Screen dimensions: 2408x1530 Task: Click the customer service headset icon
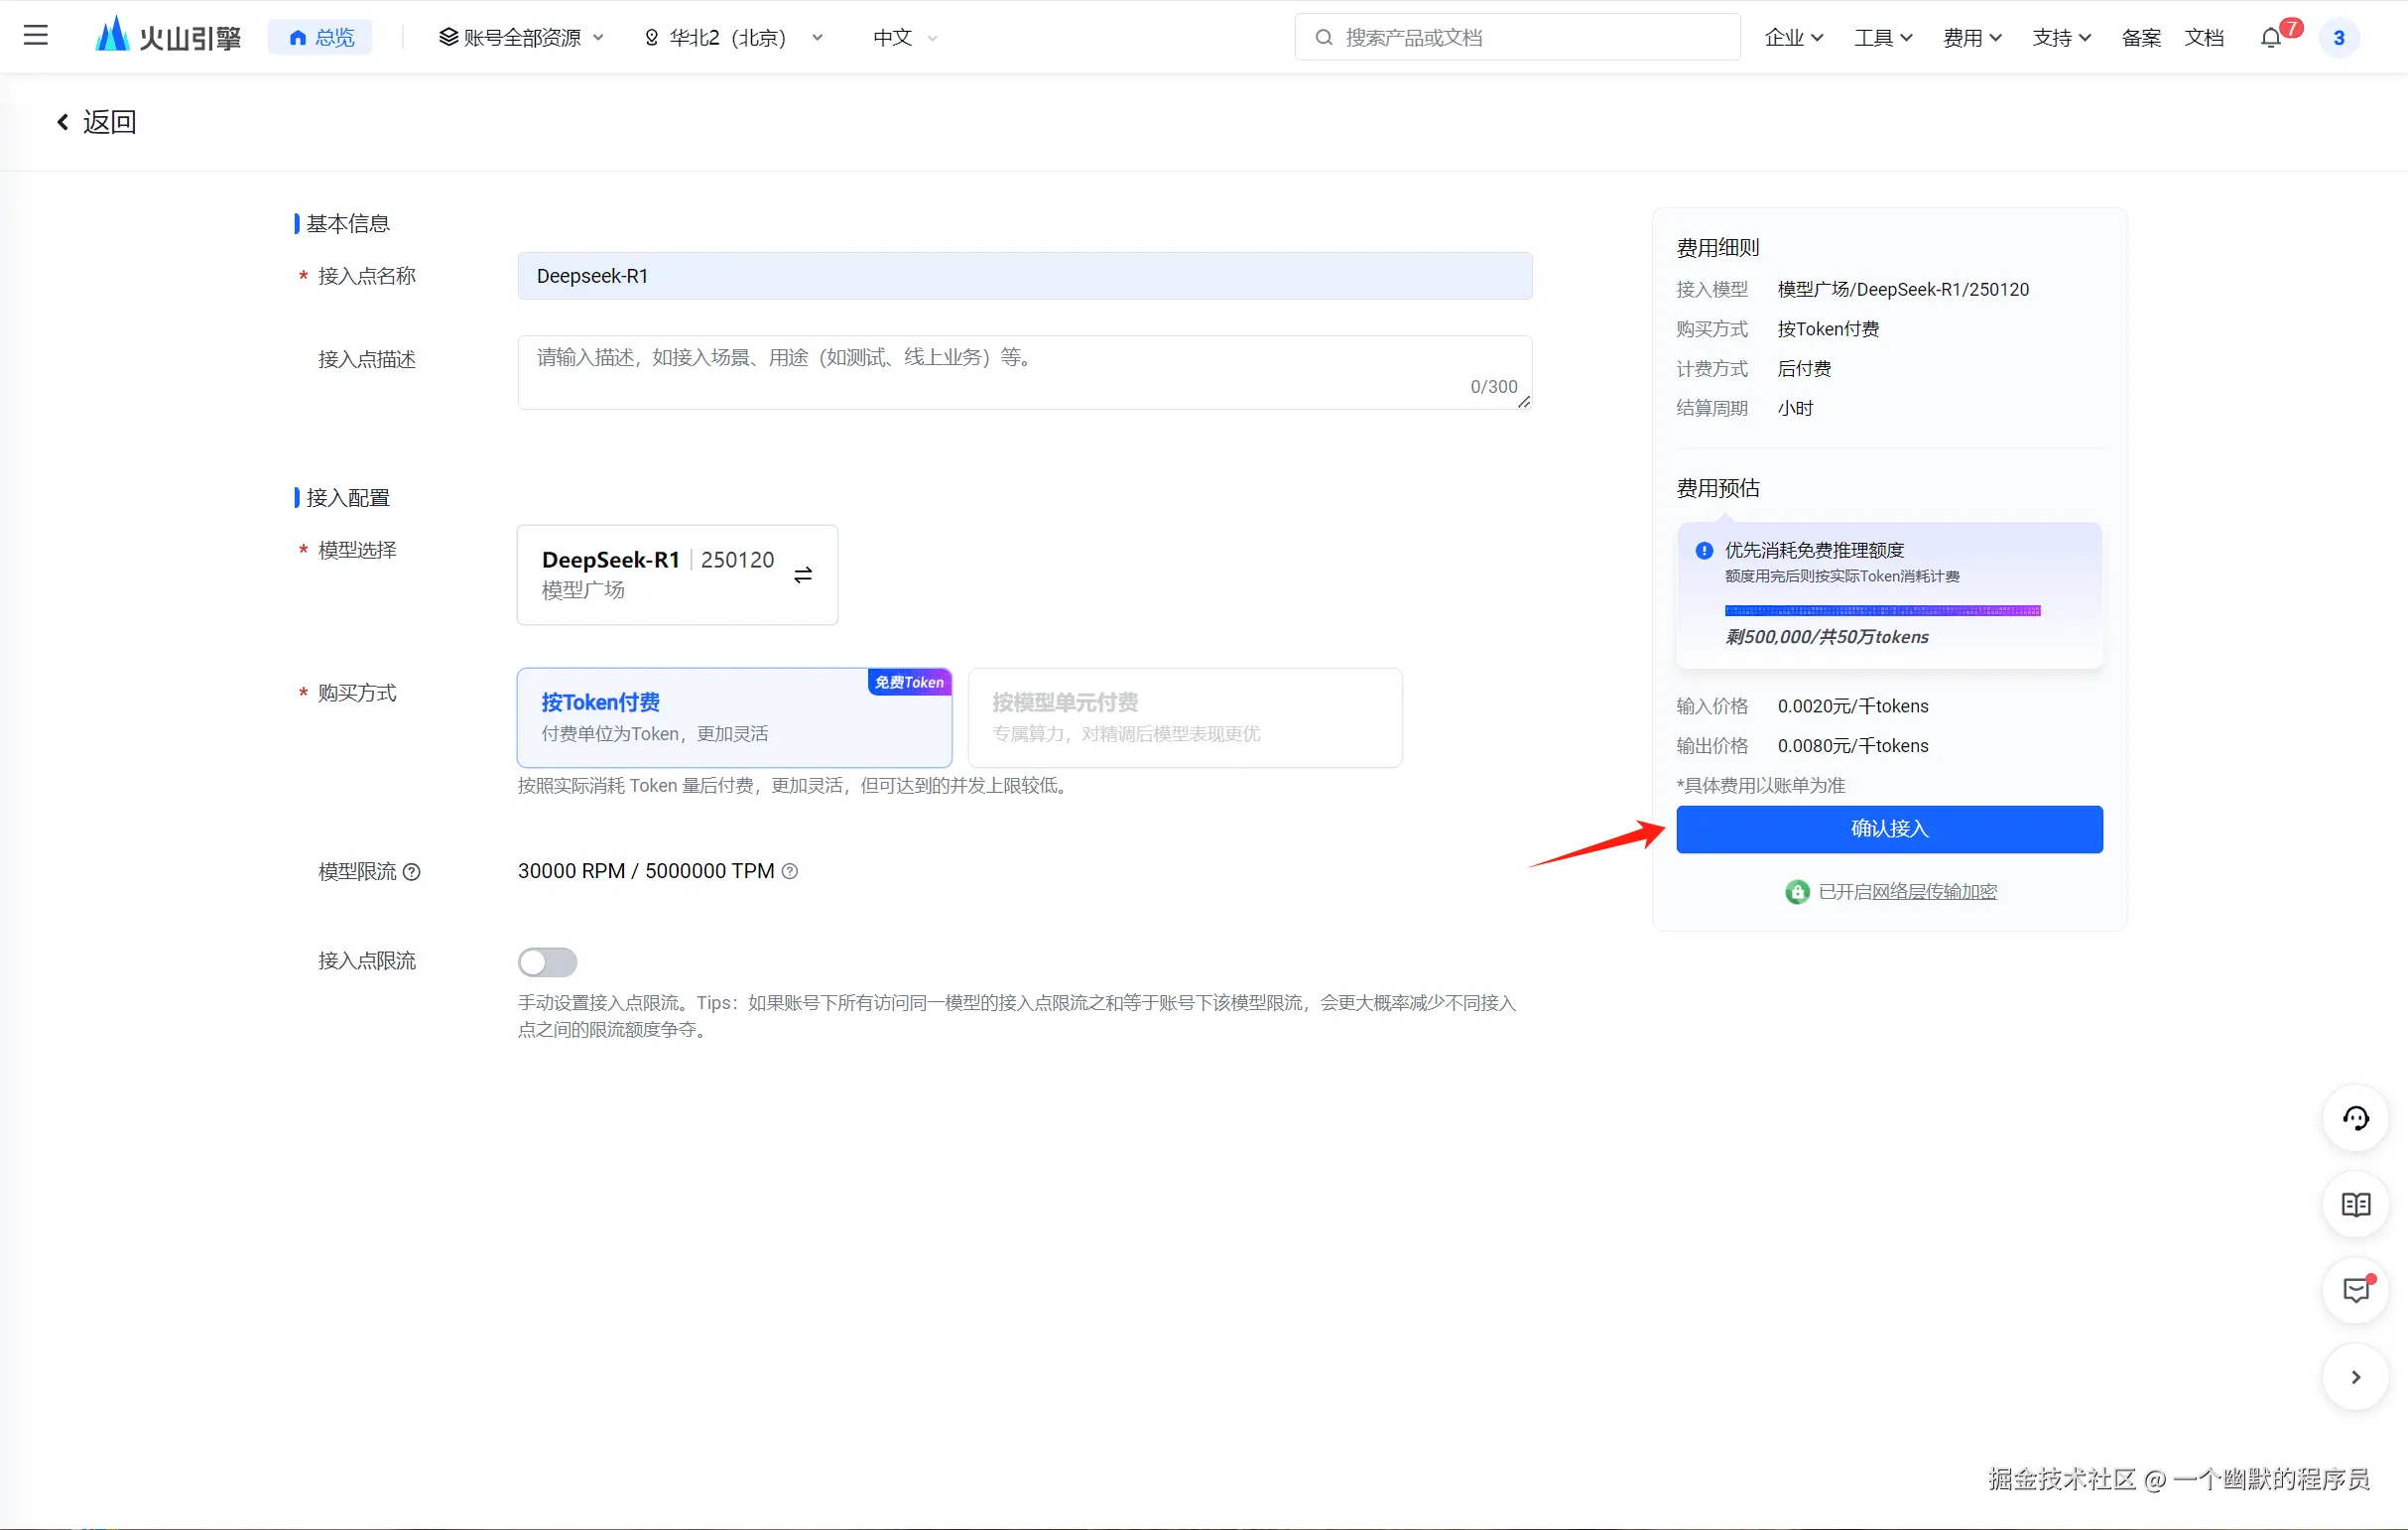2356,1118
